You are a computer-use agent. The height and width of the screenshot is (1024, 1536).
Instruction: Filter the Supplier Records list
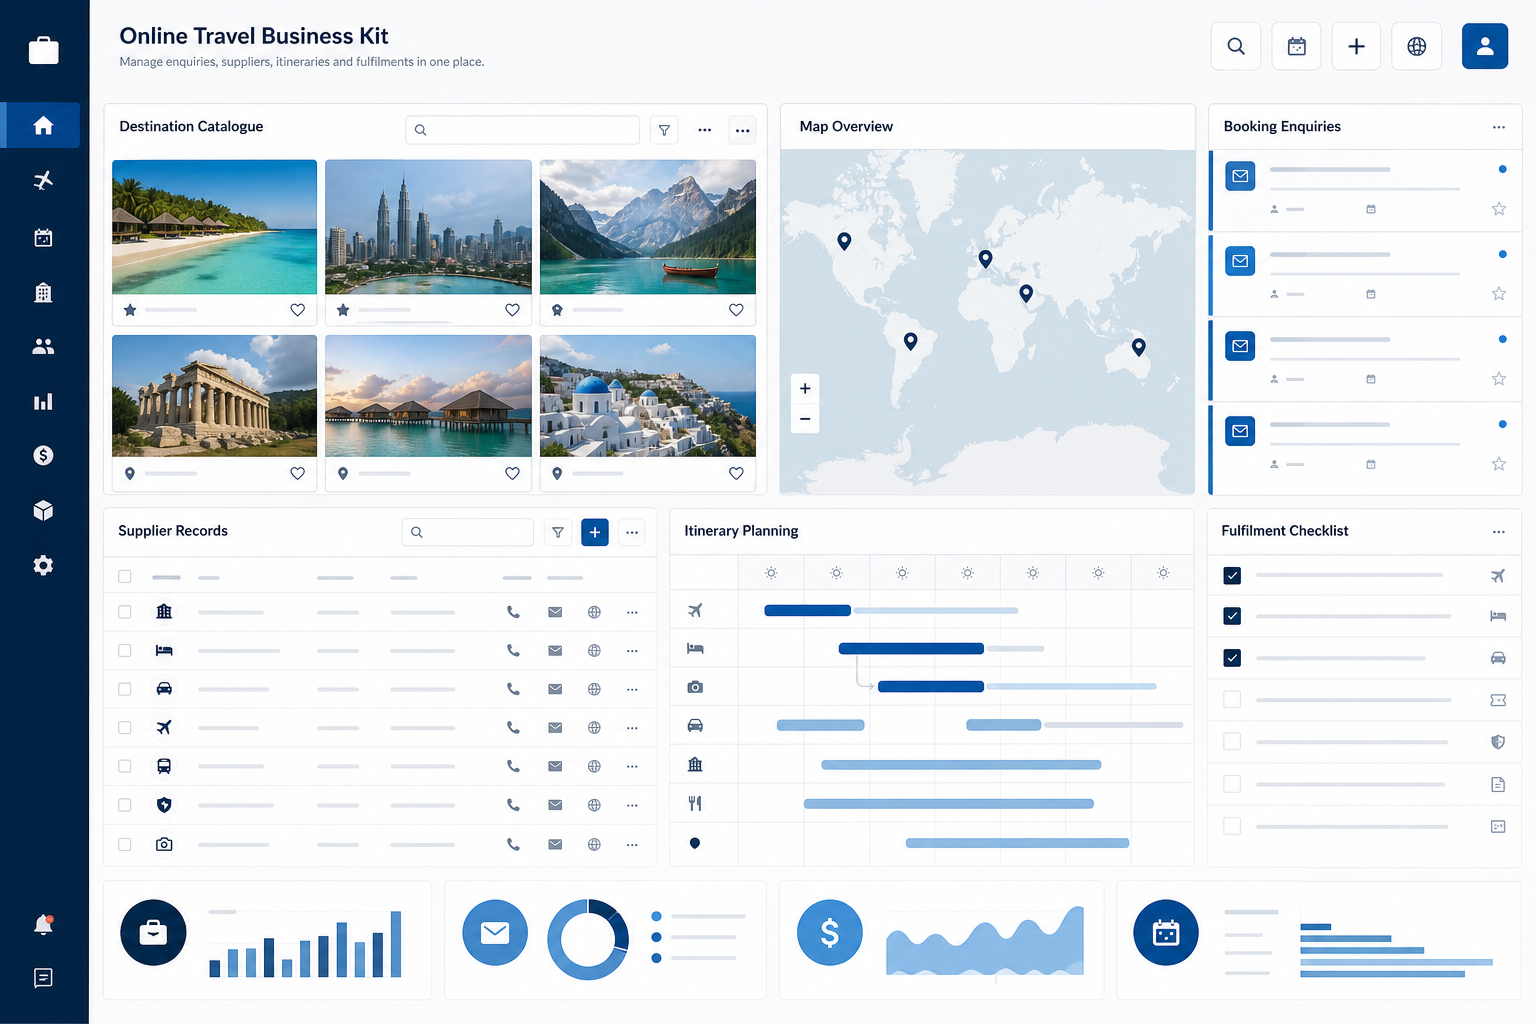pyautogui.click(x=558, y=532)
